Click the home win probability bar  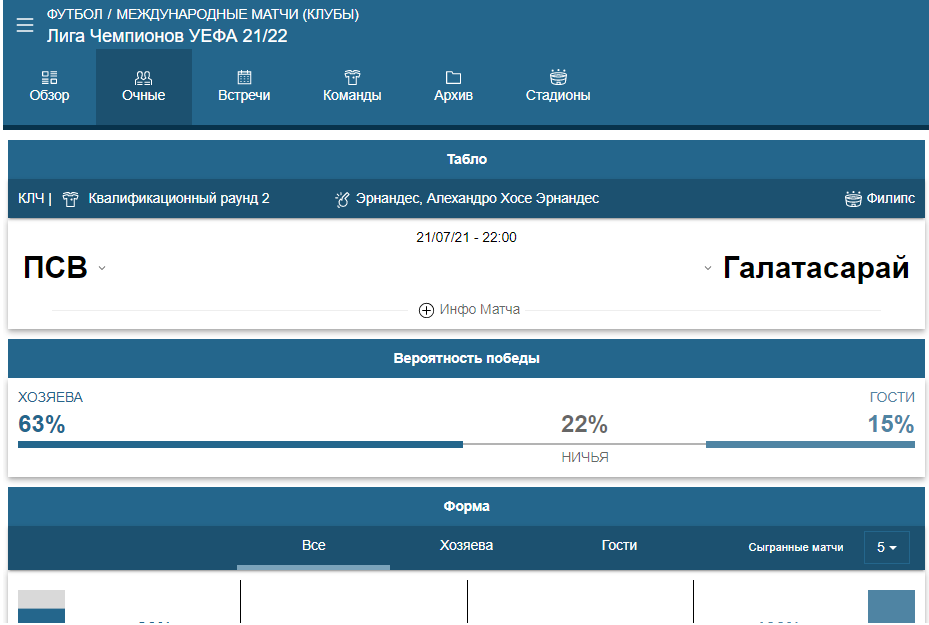(241, 444)
